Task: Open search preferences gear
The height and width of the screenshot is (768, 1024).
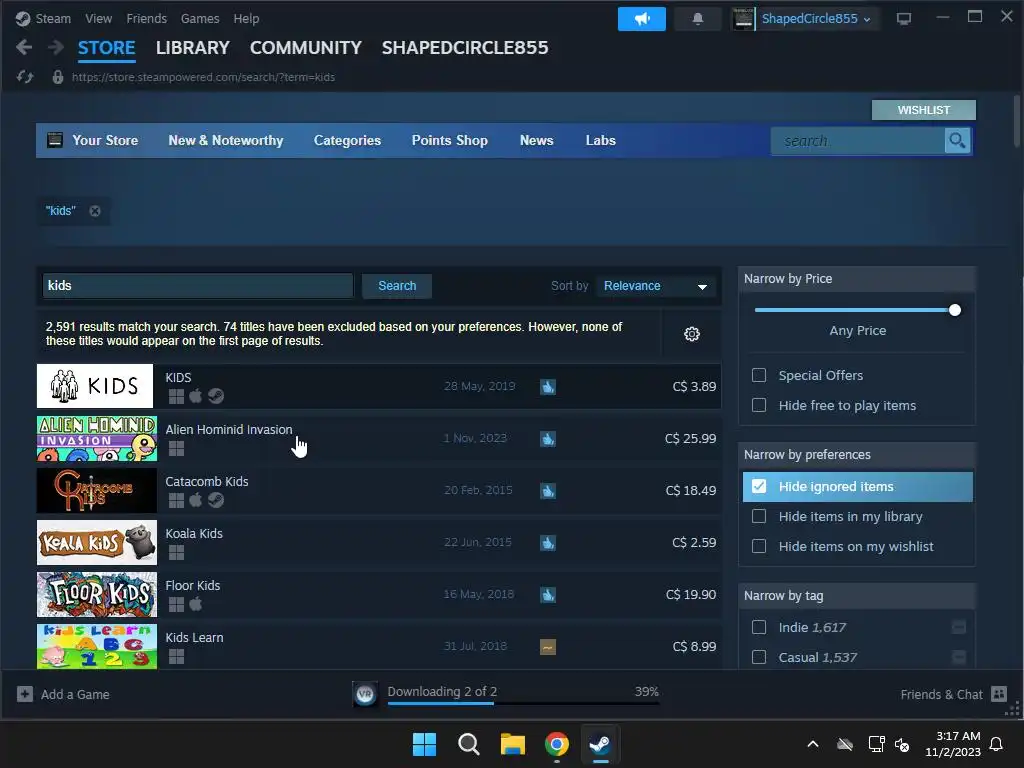Action: click(692, 334)
